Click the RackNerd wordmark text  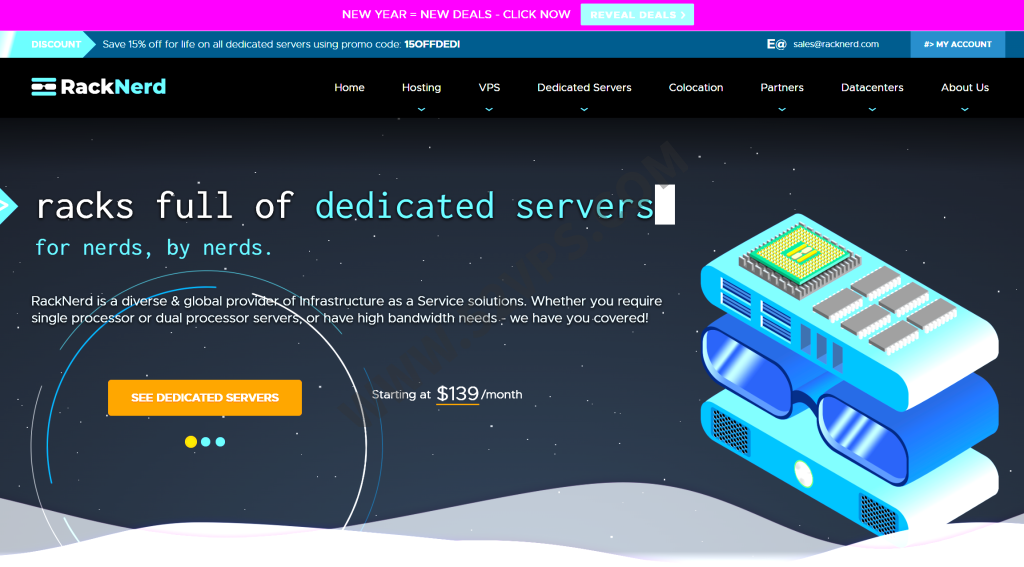[113, 87]
